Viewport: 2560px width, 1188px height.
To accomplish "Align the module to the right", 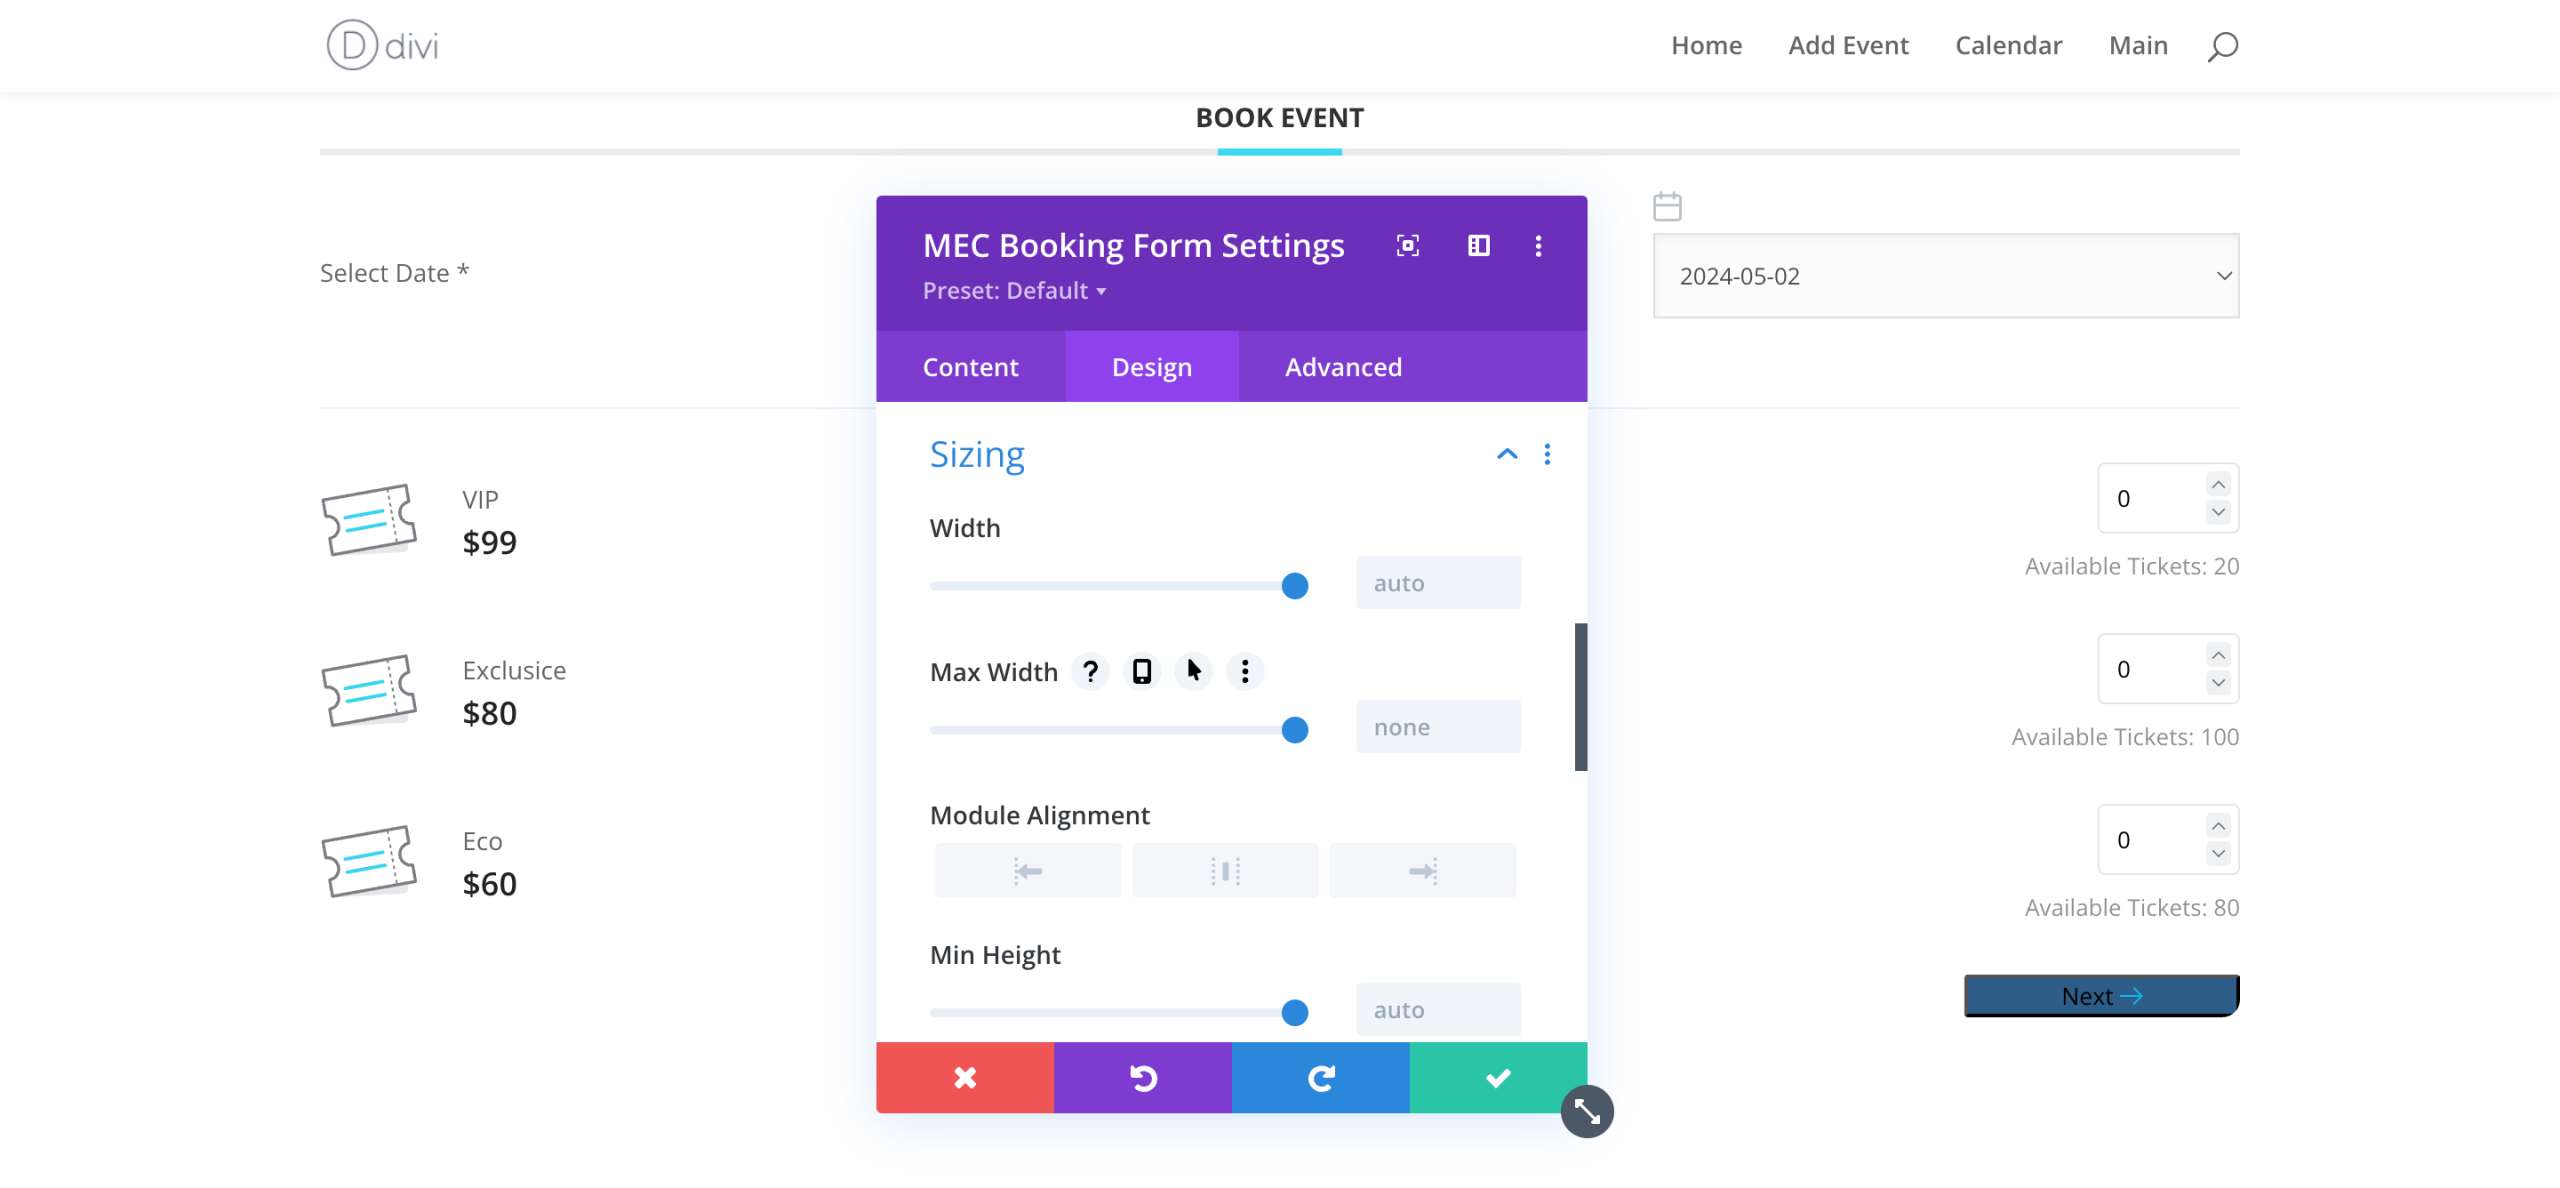I will 1422,871.
